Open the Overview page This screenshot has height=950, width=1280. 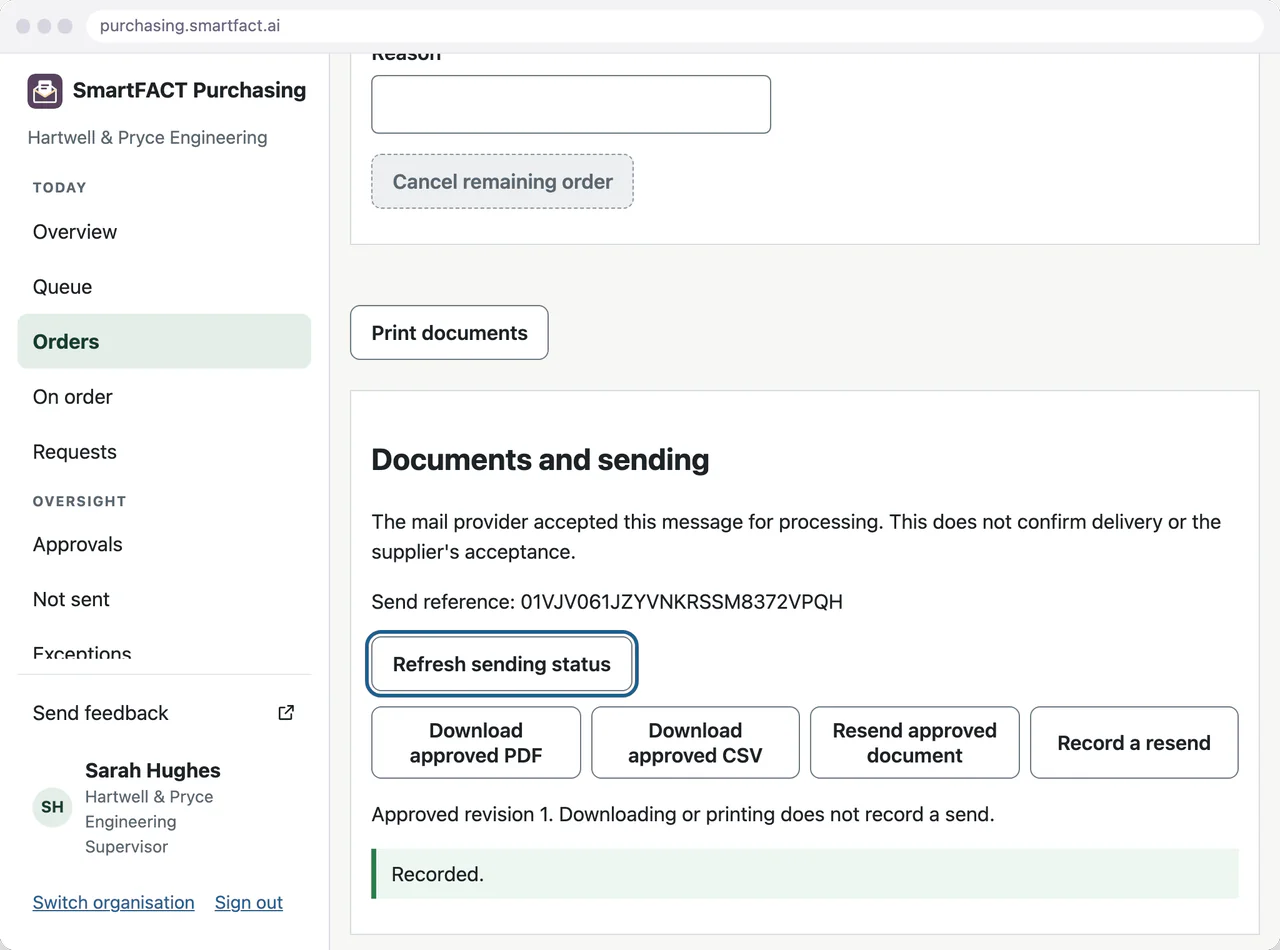(x=164, y=232)
